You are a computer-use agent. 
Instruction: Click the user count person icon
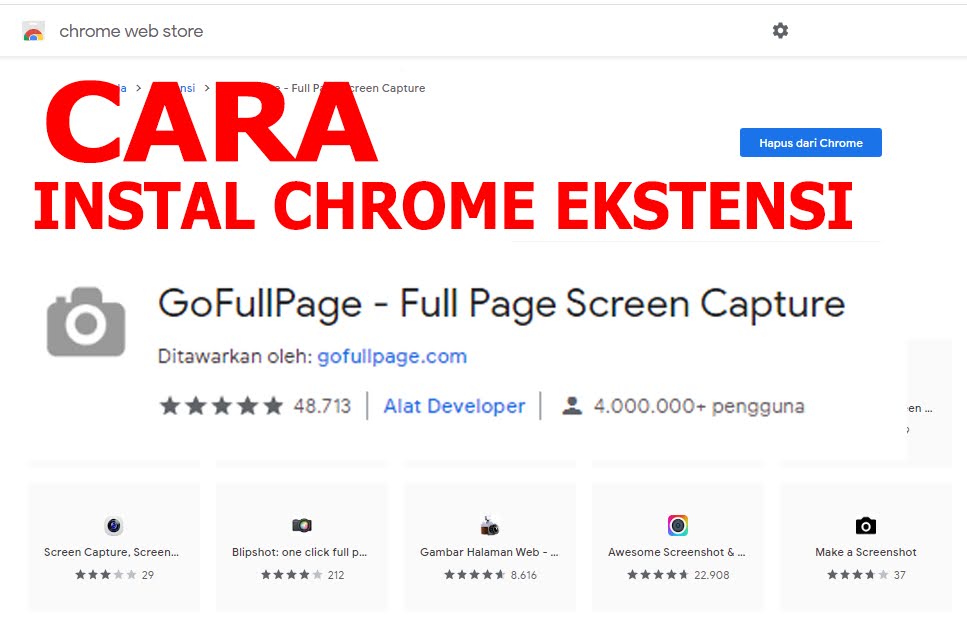point(572,406)
